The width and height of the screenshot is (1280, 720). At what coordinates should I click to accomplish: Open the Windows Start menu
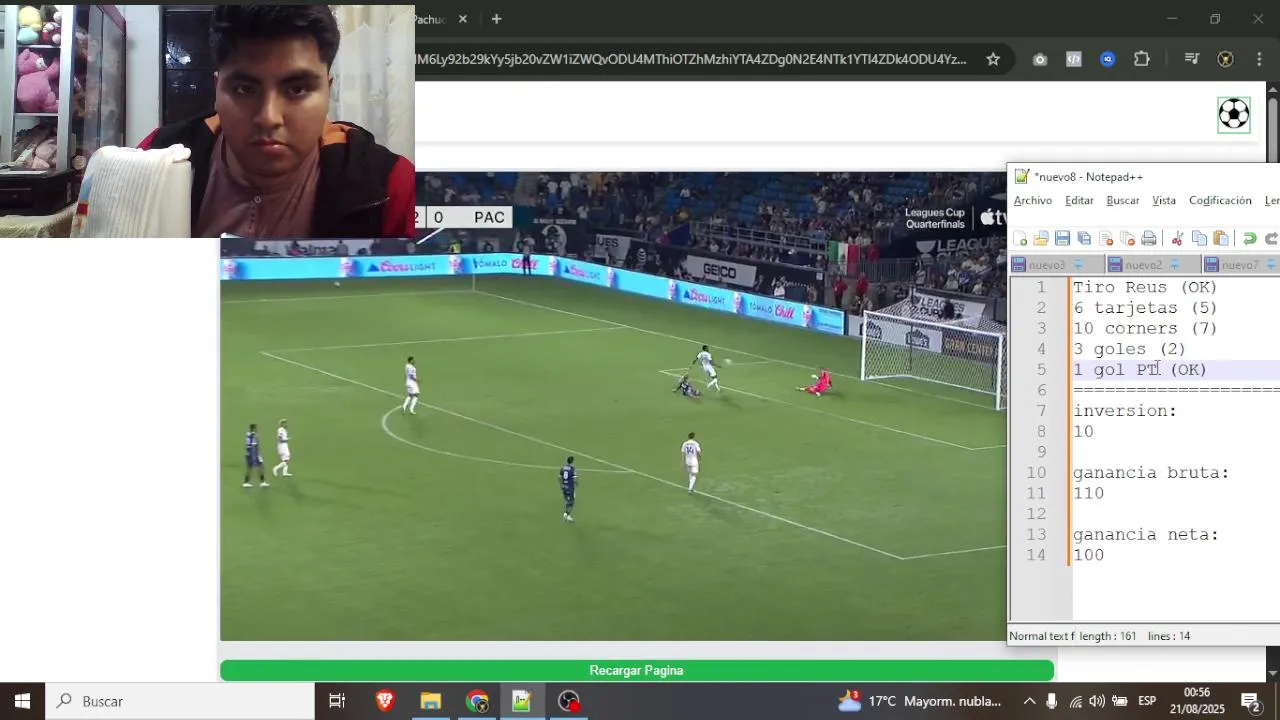click(x=22, y=701)
